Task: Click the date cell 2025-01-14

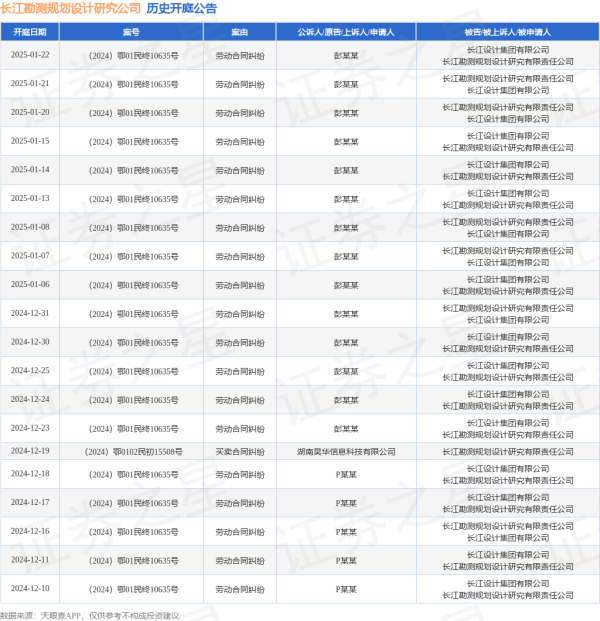Action: point(30,170)
